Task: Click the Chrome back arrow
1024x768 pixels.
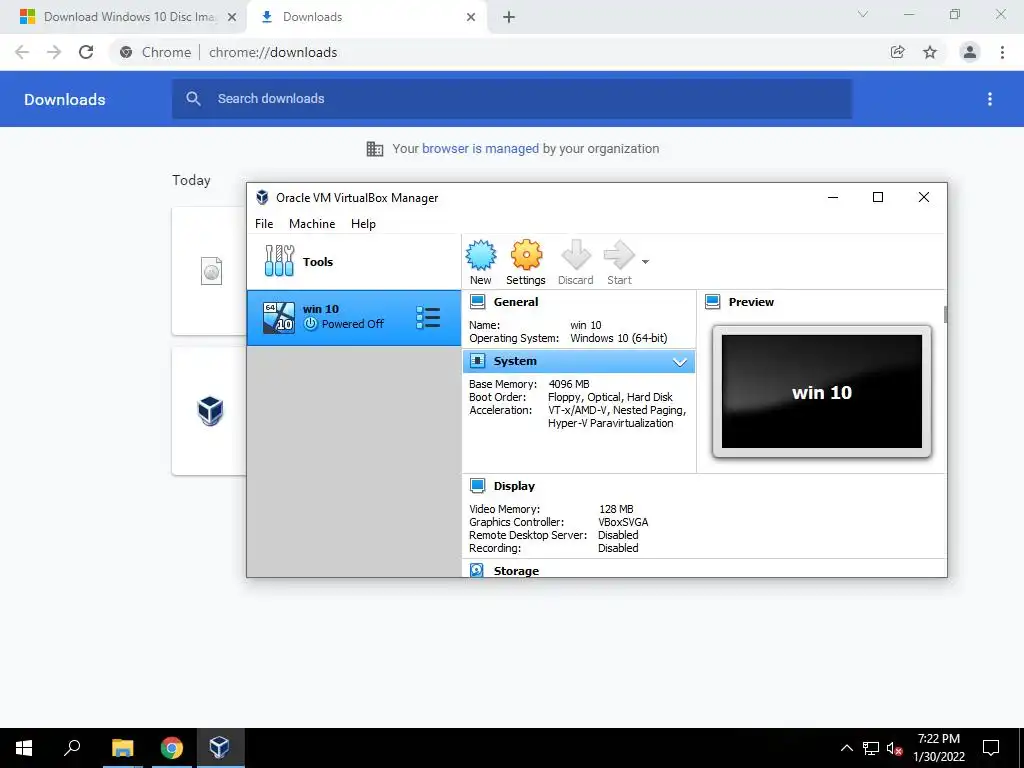Action: [x=22, y=52]
